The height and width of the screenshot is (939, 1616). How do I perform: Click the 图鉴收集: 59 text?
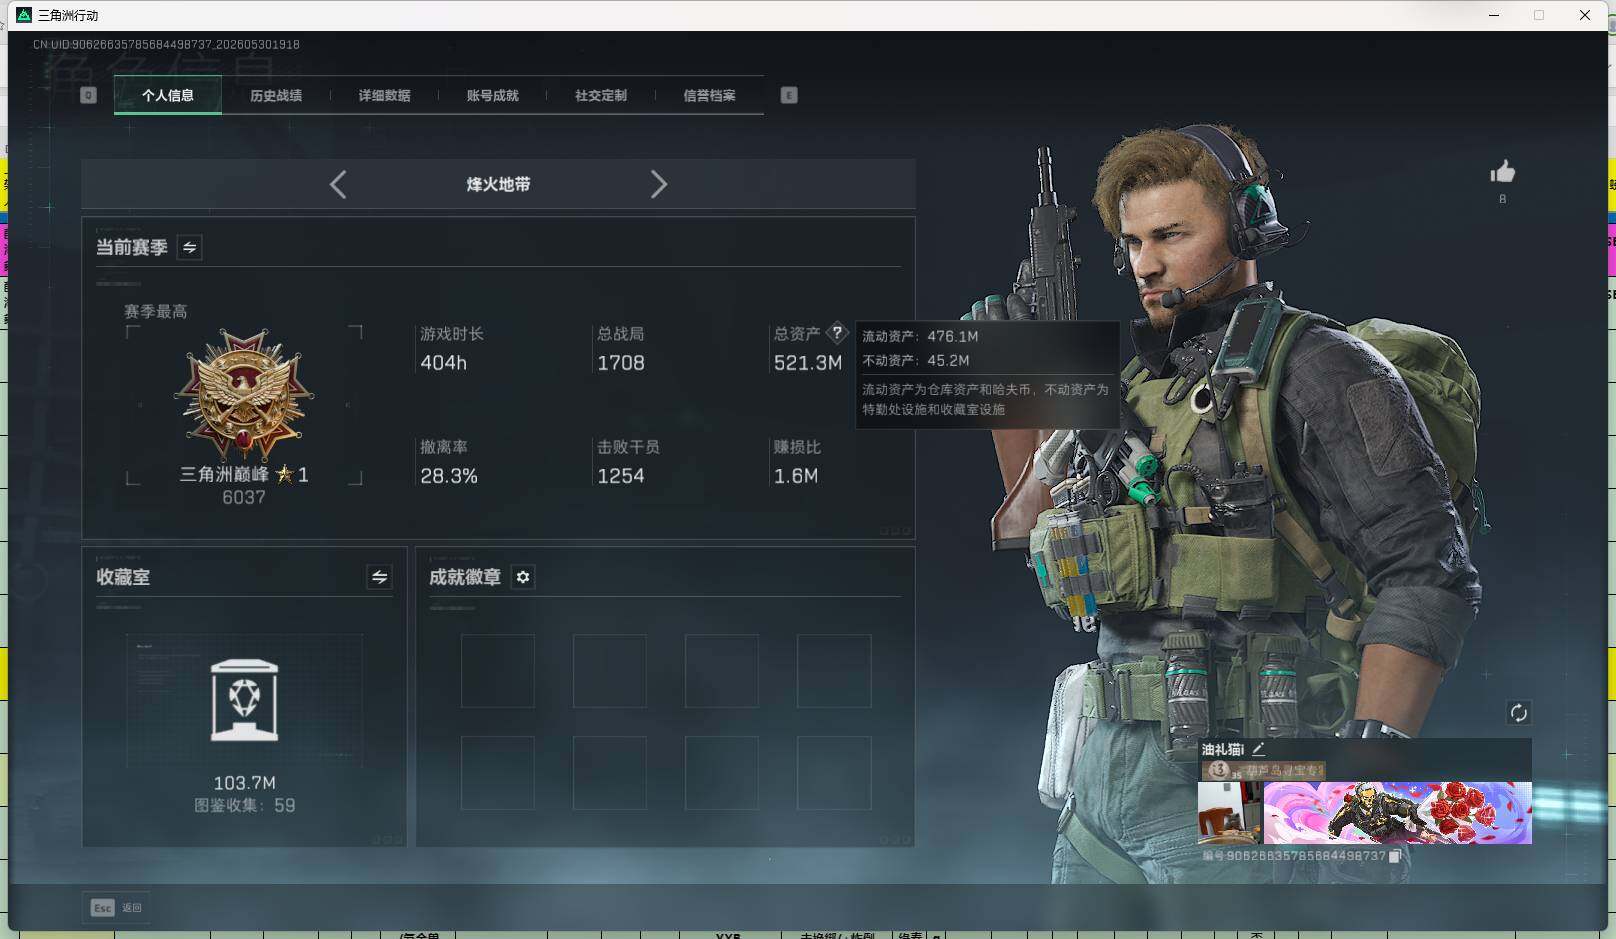pos(244,805)
